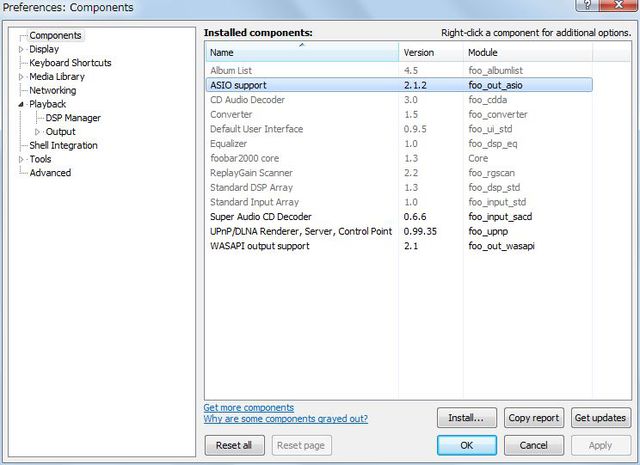
Task: Open Why are some components grayed out link
Action: (x=286, y=419)
